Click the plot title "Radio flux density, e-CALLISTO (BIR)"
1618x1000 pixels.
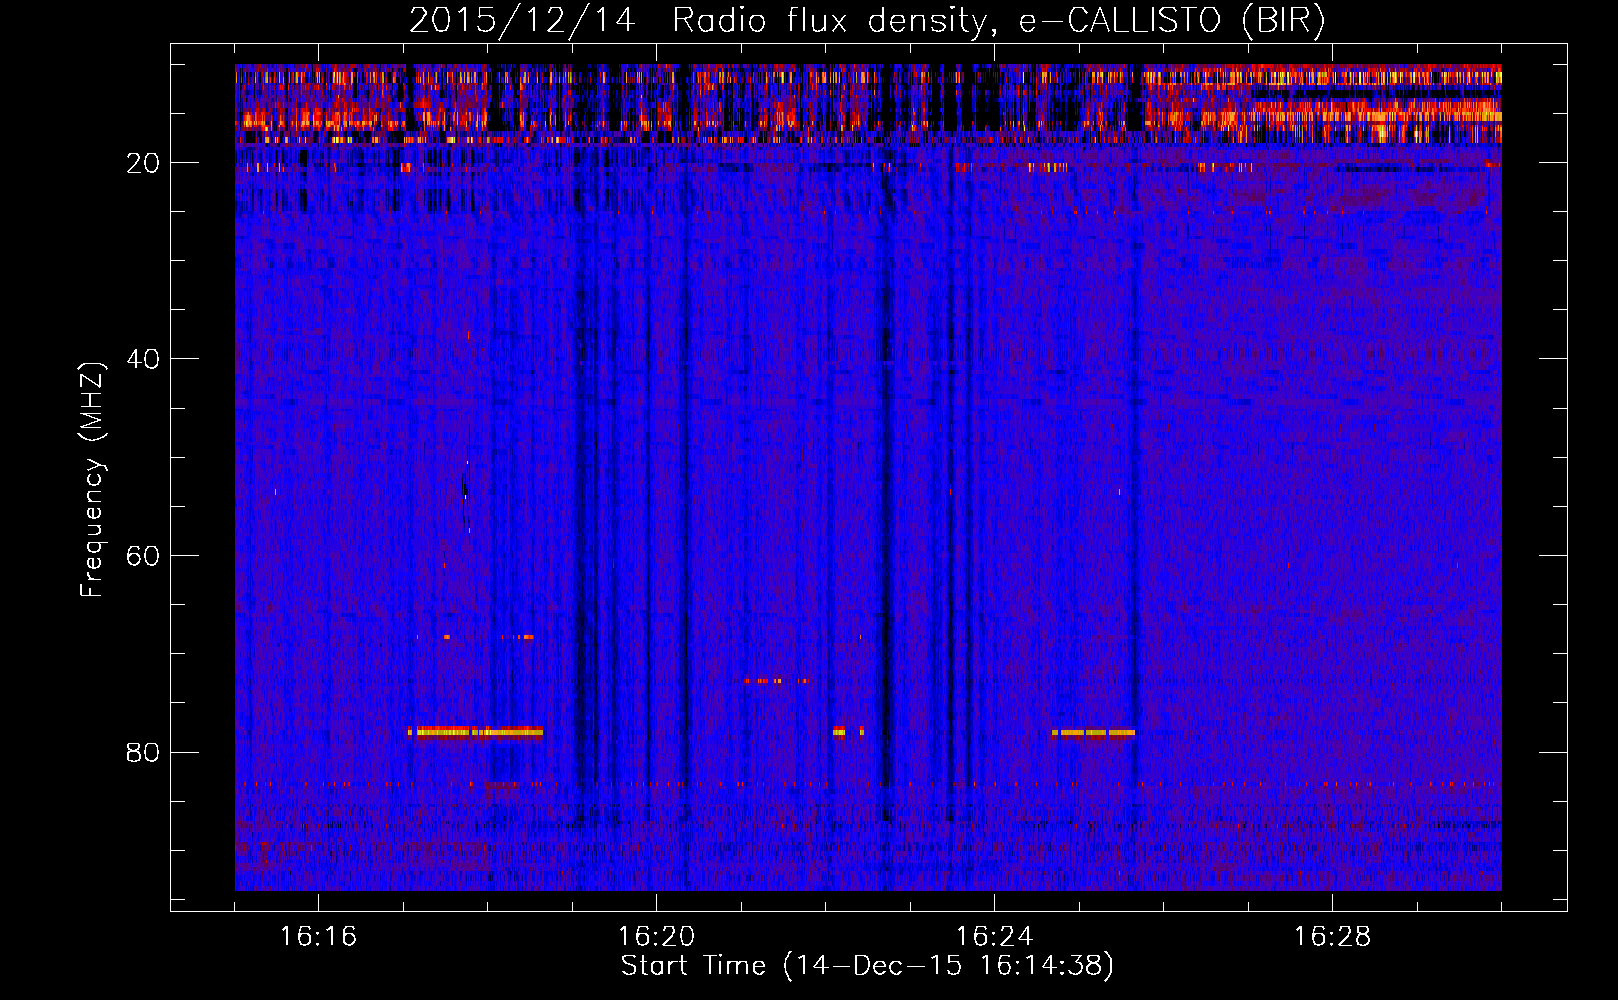pyautogui.click(x=999, y=21)
